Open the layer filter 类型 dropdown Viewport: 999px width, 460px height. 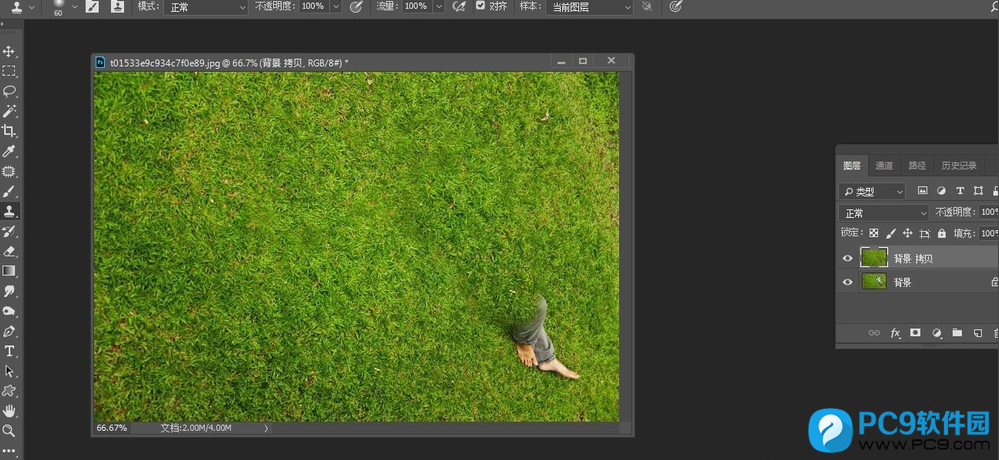(872, 191)
